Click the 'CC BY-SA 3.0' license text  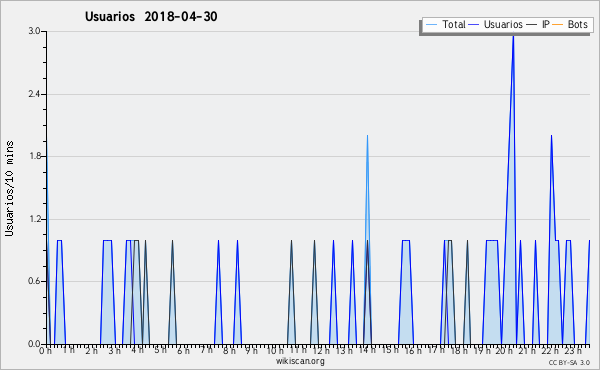point(569,362)
